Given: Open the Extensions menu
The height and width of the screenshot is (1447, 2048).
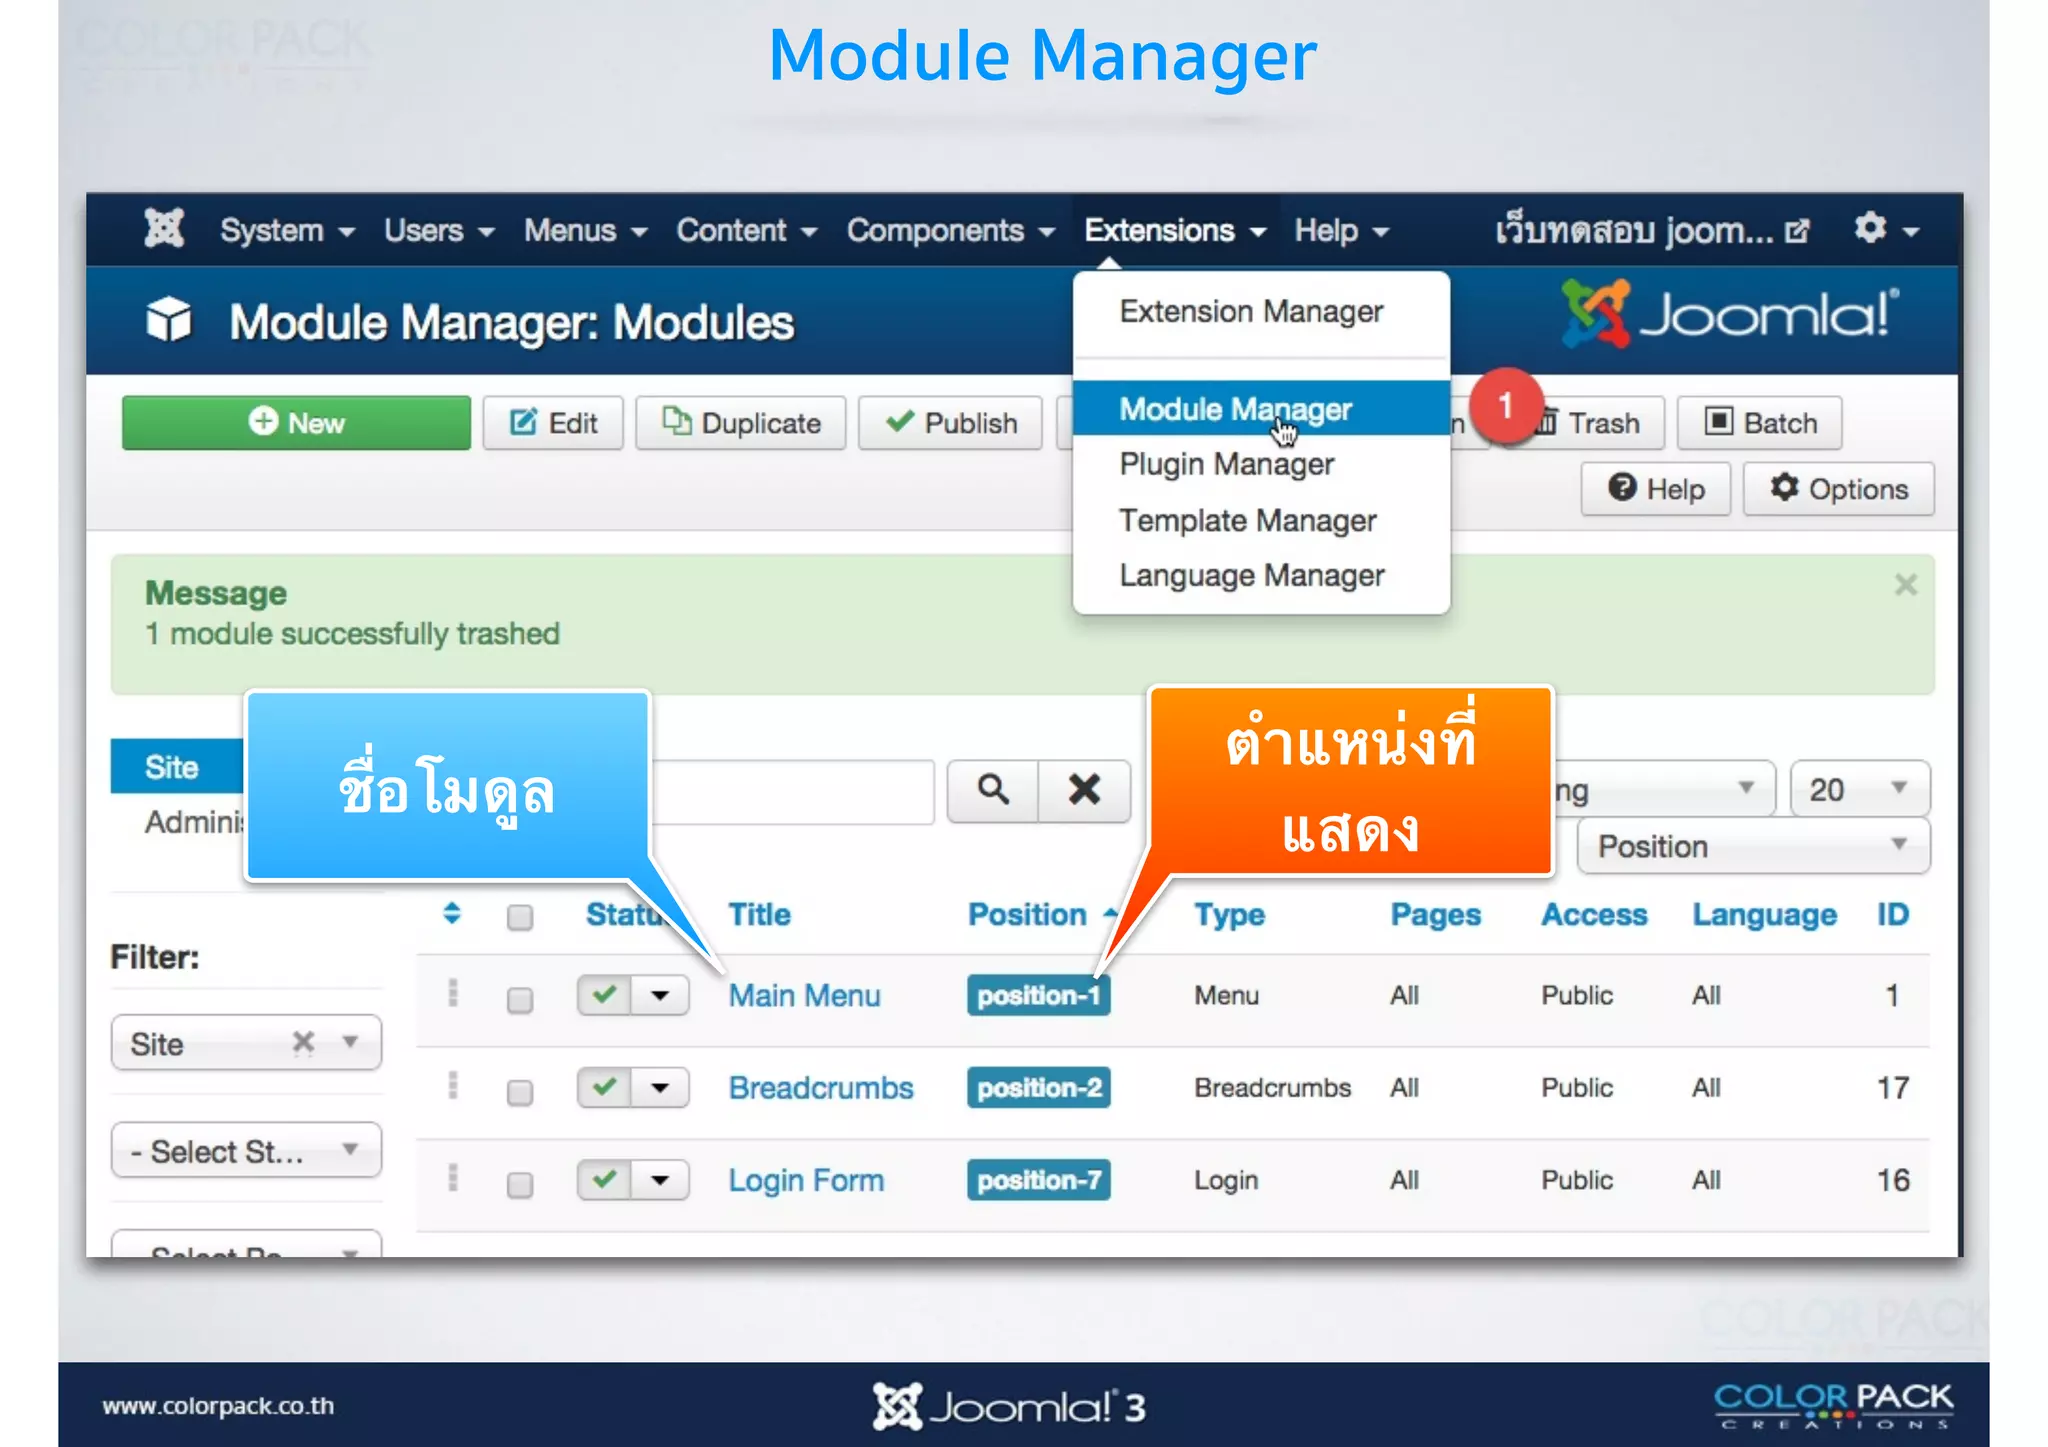Looking at the screenshot, I should (x=1175, y=230).
